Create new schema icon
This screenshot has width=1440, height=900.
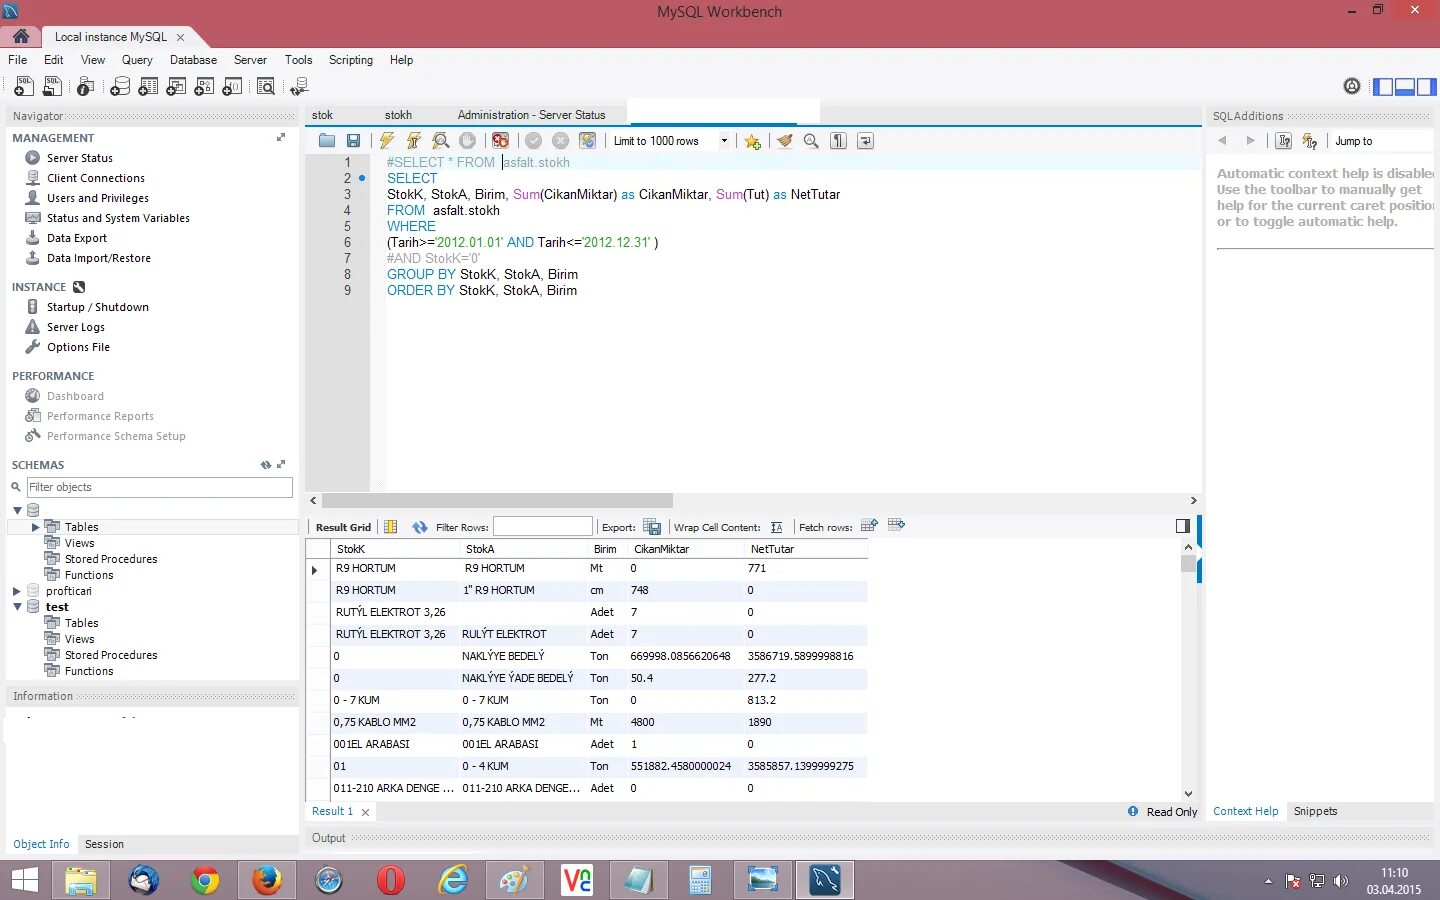(x=120, y=87)
